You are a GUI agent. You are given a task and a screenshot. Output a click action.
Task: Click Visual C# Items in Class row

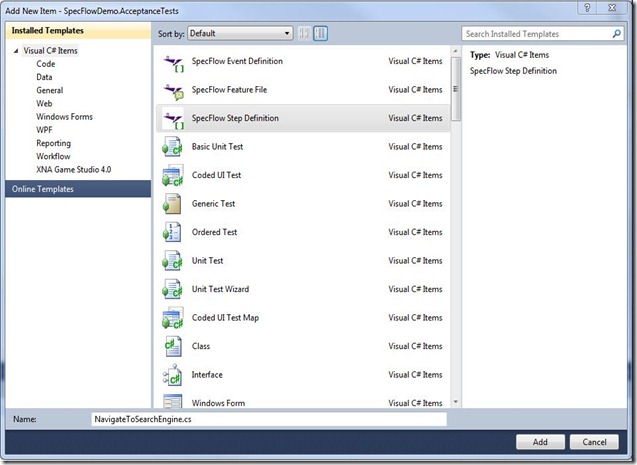click(415, 346)
